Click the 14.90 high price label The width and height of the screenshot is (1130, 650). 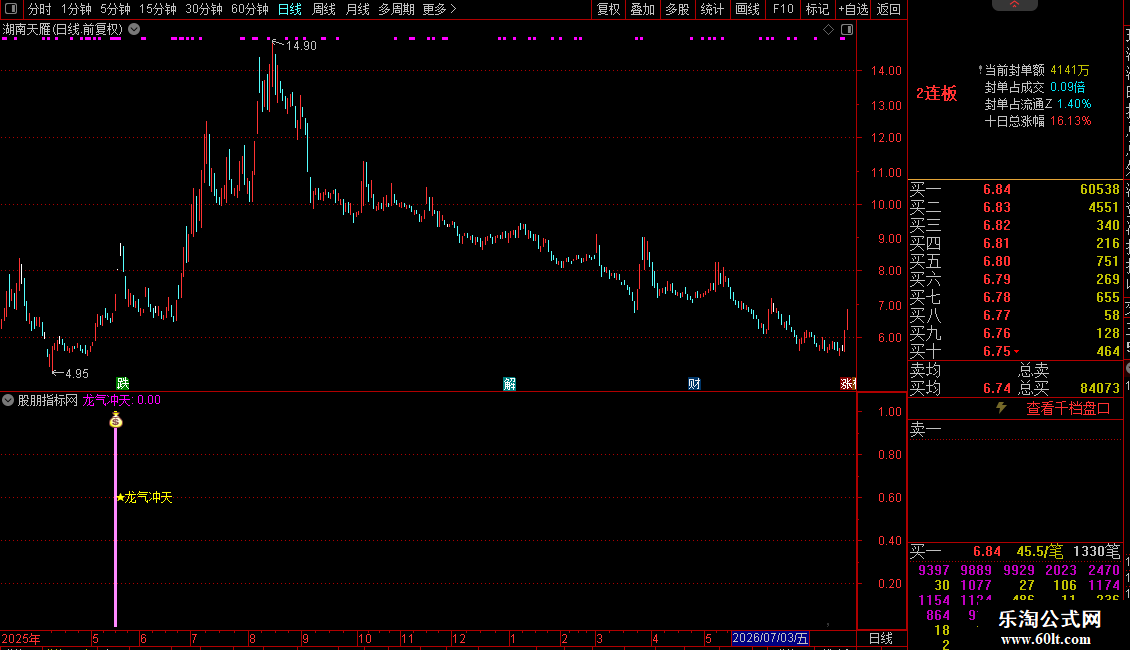pos(301,45)
